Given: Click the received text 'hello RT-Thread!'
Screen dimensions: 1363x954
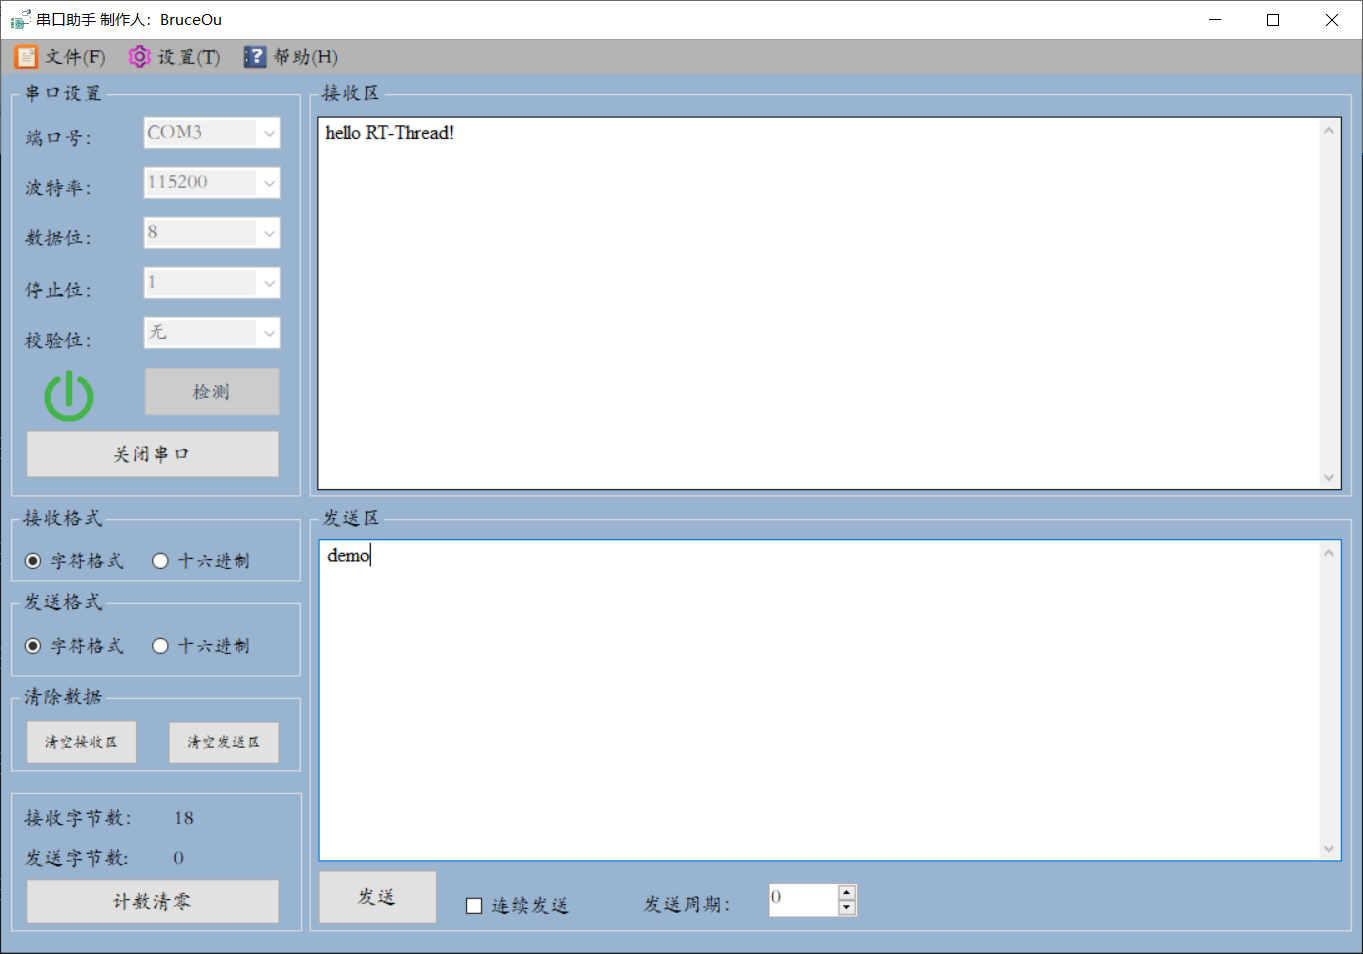Looking at the screenshot, I should click(390, 133).
